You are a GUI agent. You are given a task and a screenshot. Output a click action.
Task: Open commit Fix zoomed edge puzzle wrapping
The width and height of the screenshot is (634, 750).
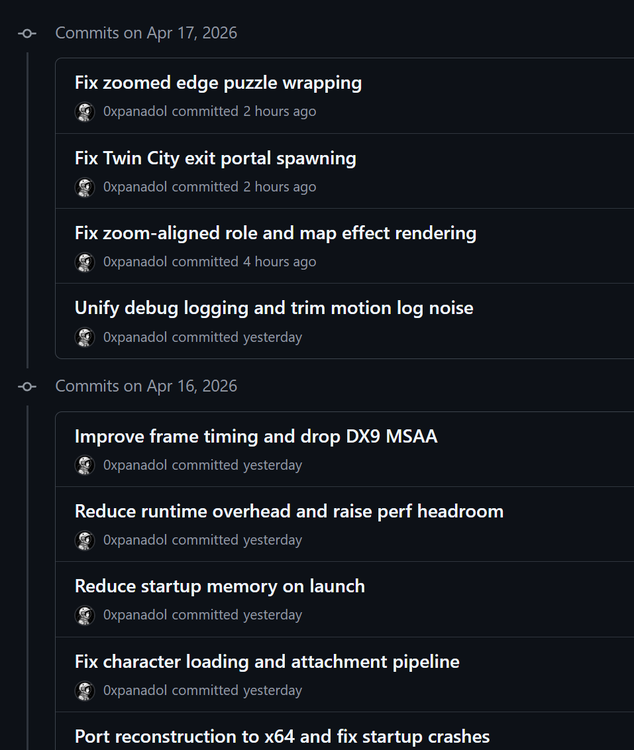coord(218,83)
